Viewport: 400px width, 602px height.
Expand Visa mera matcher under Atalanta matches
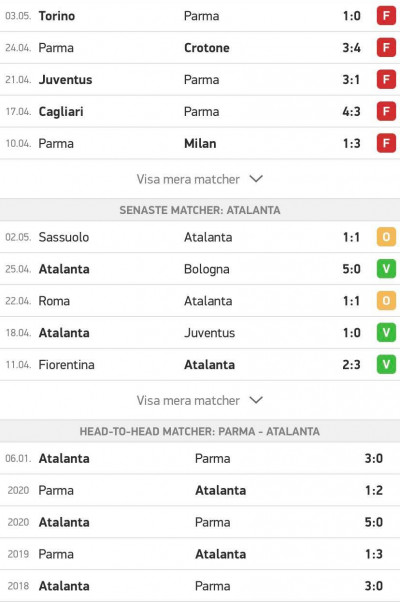point(200,400)
